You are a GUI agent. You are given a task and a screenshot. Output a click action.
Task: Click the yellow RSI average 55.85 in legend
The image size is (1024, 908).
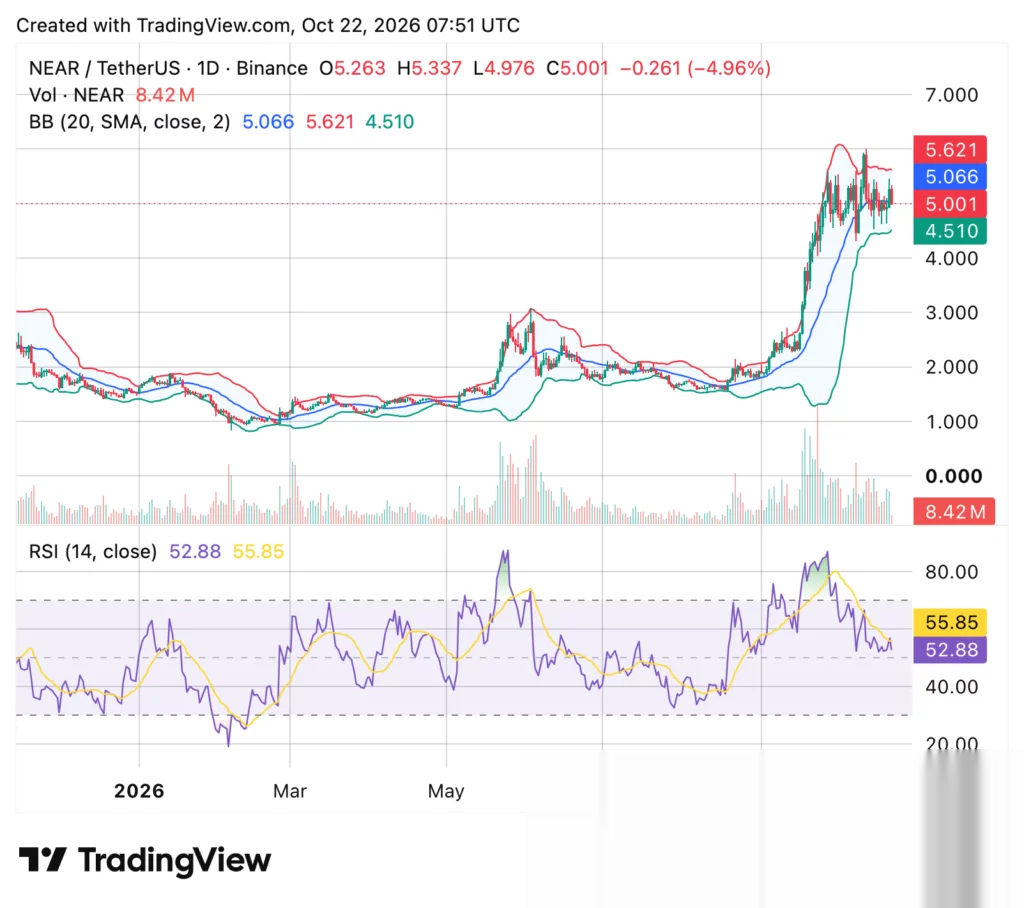coord(259,552)
